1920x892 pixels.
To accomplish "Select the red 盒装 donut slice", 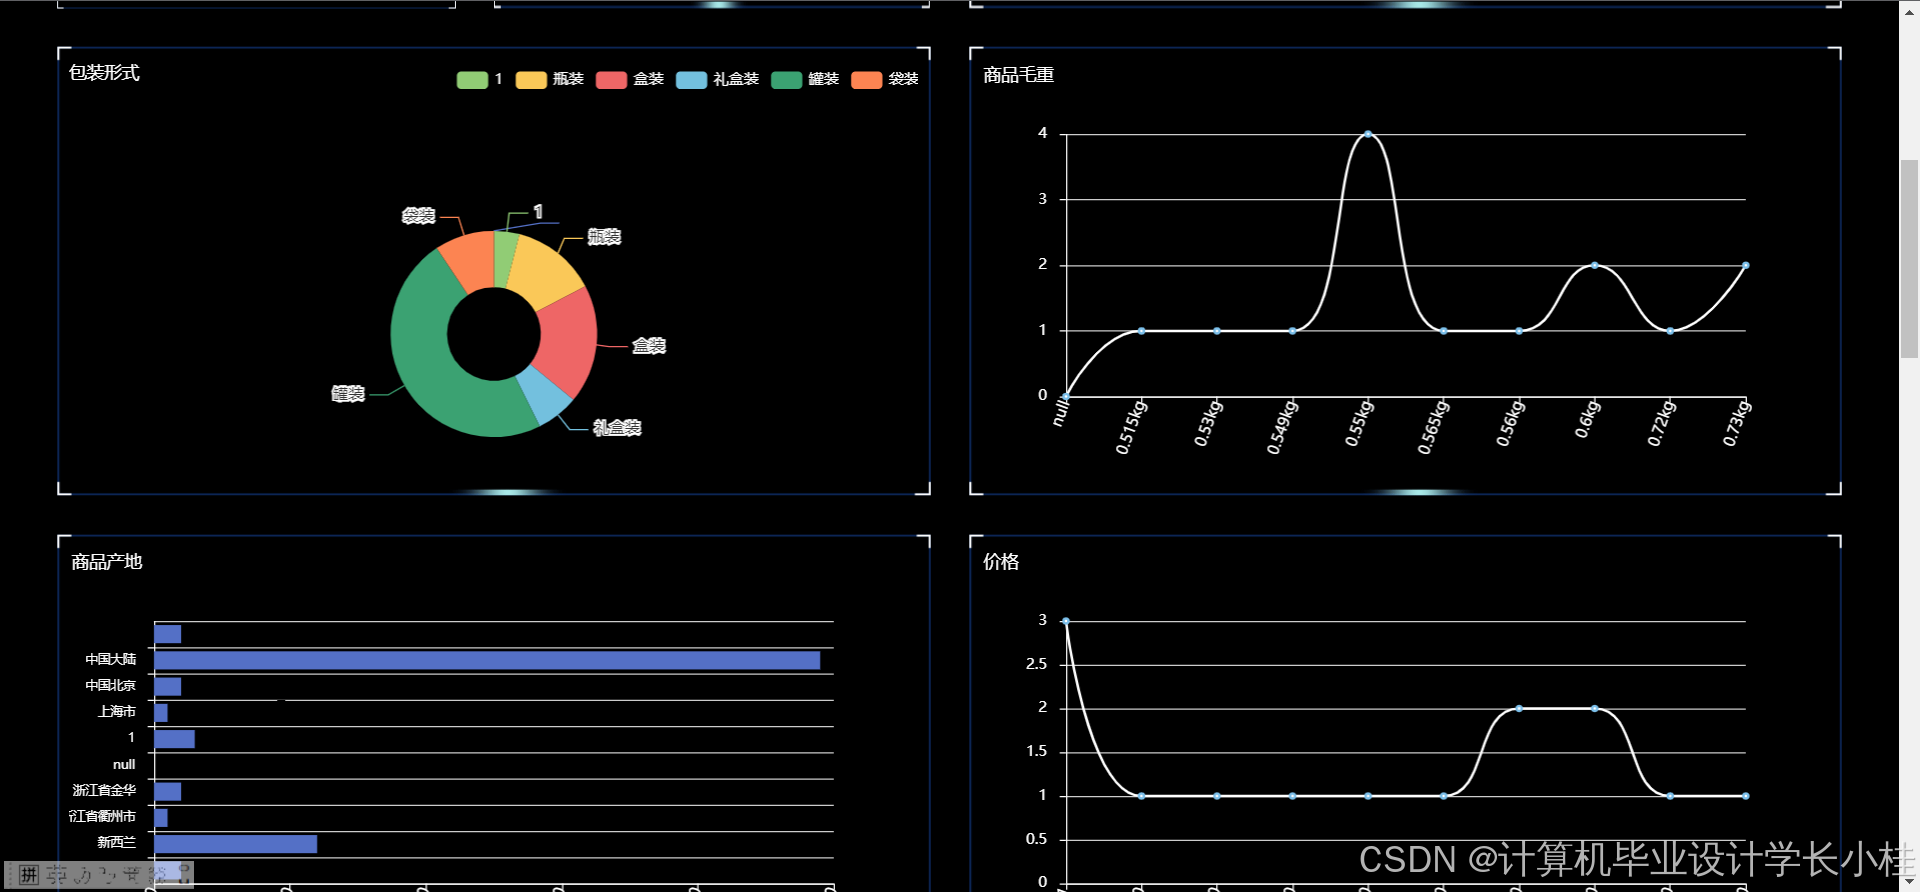I will pyautogui.click(x=567, y=340).
